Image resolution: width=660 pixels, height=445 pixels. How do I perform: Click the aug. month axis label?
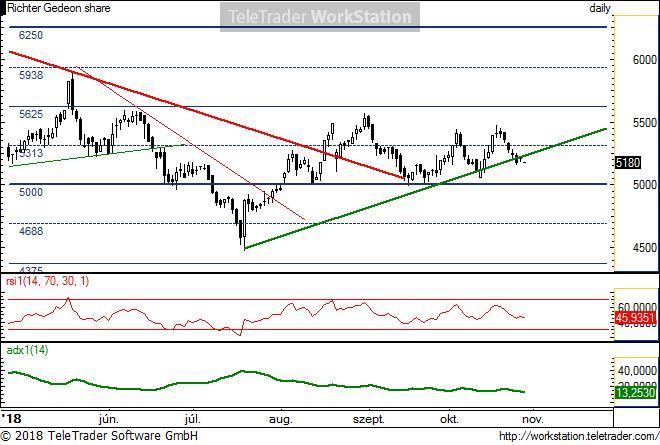coord(280,419)
